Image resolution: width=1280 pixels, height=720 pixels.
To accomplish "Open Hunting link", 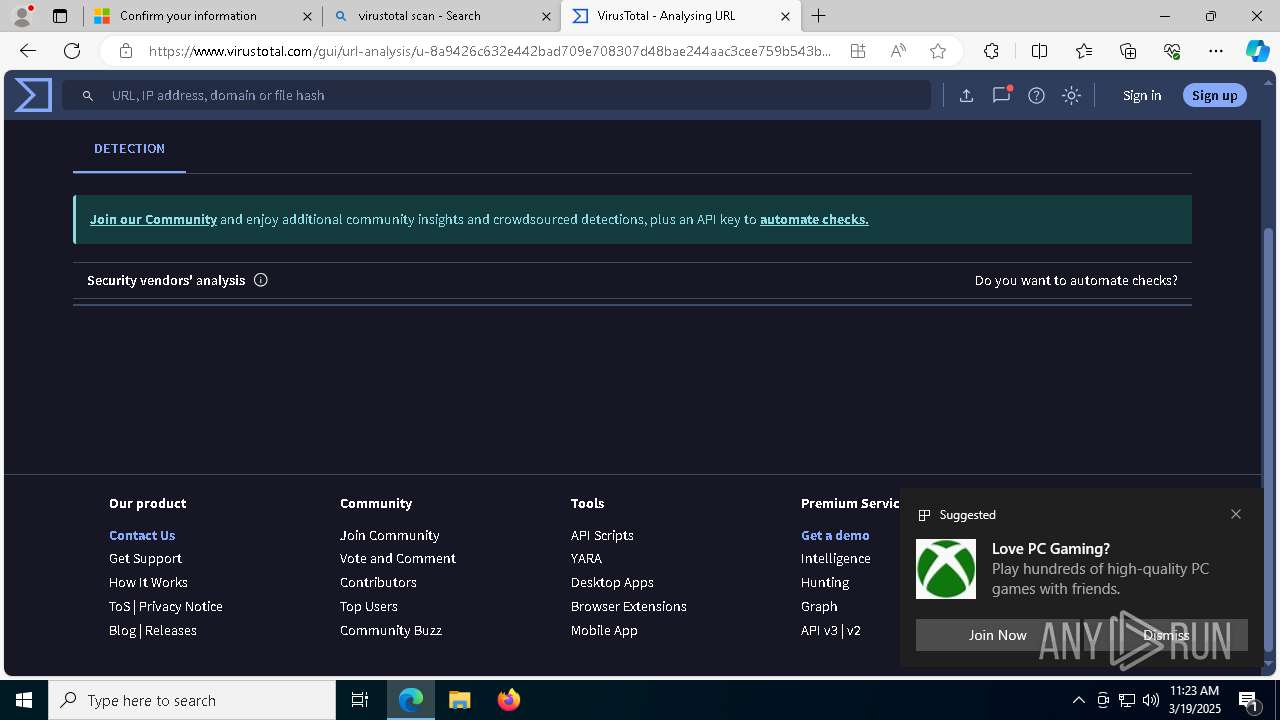I will [x=825, y=582].
